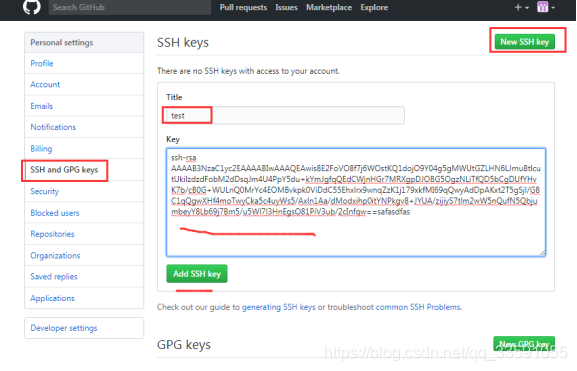
Task: Open the user avatar menu
Action: [x=546, y=7]
